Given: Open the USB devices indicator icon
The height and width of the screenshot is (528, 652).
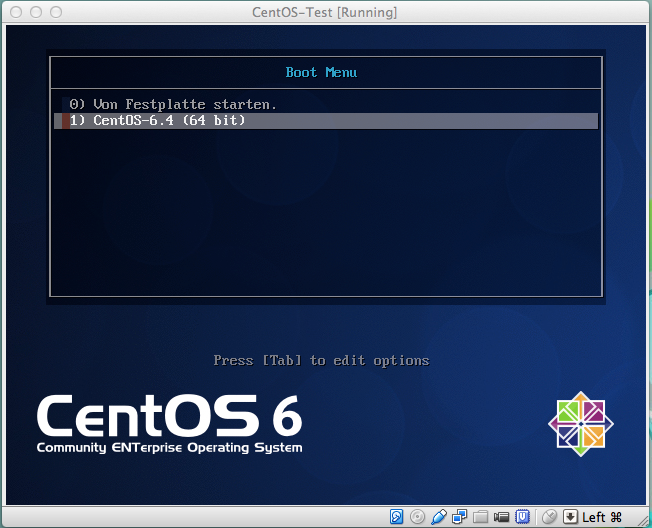Looking at the screenshot, I should (439, 517).
